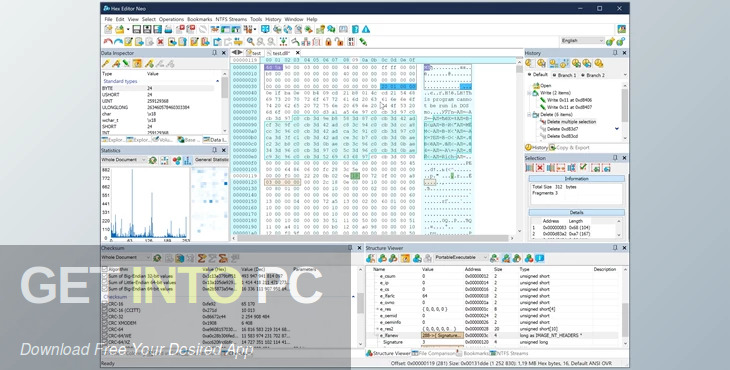
Task: Collapse the Delete (6 items) history node
Action: point(530,114)
